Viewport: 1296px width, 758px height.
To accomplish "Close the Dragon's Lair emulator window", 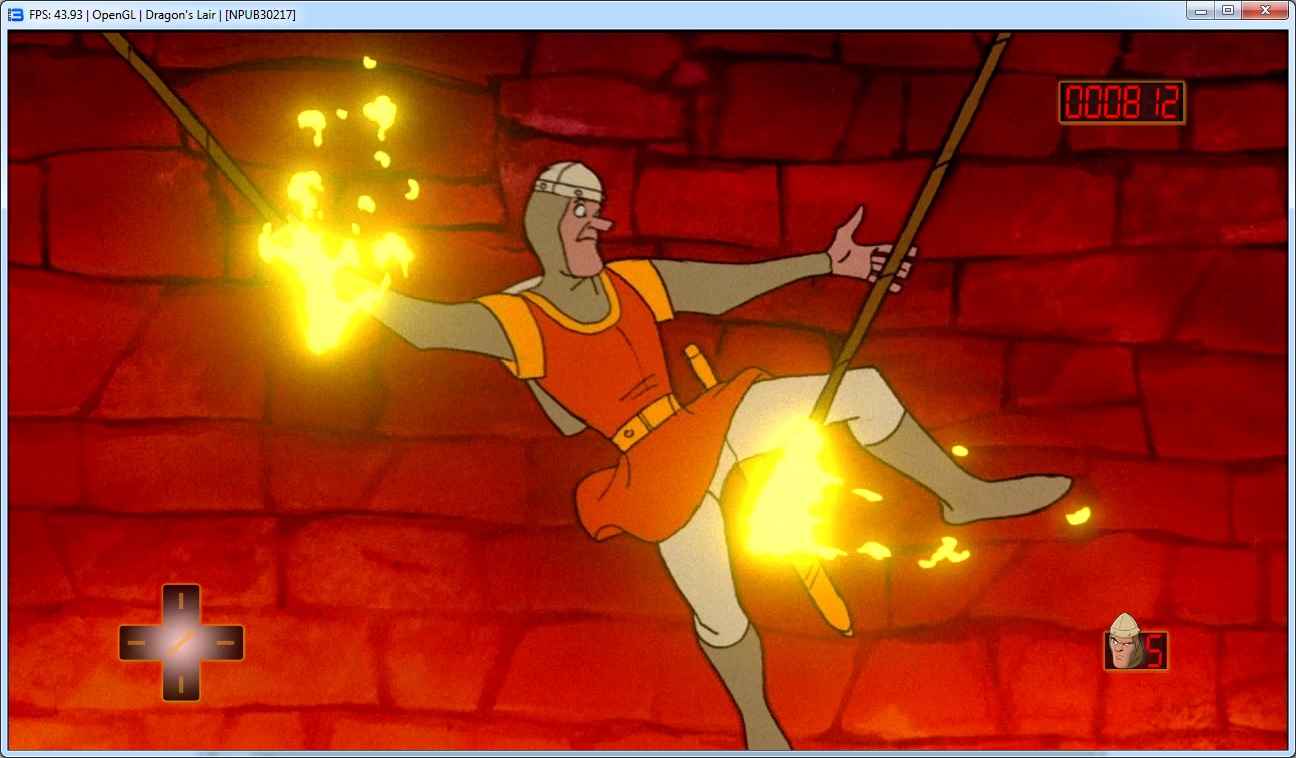I will pyautogui.click(x=1266, y=10).
